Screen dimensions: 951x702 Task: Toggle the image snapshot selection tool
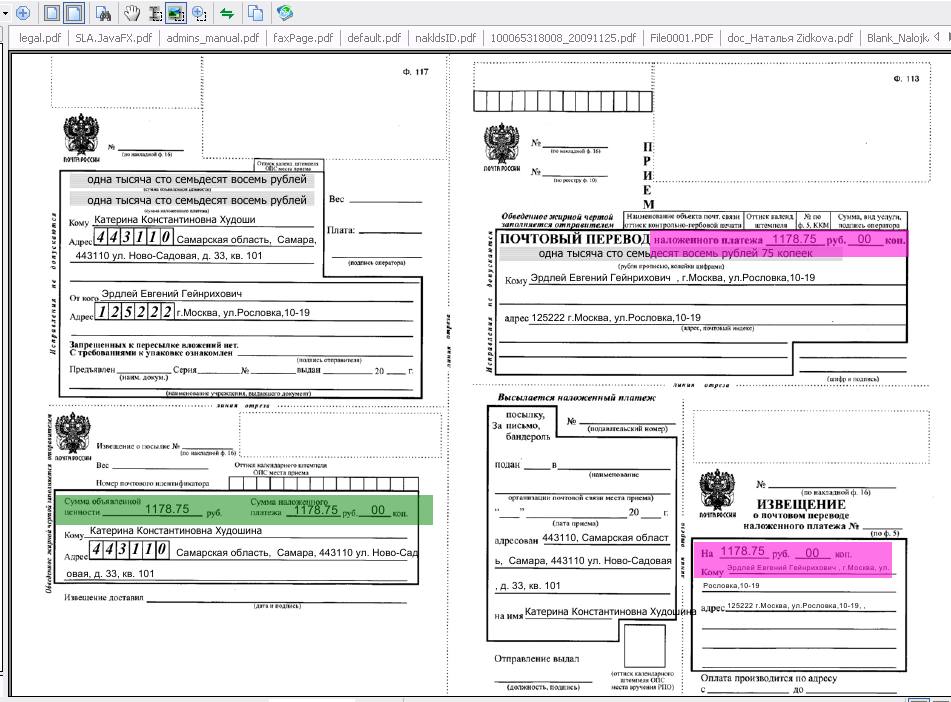(176, 13)
